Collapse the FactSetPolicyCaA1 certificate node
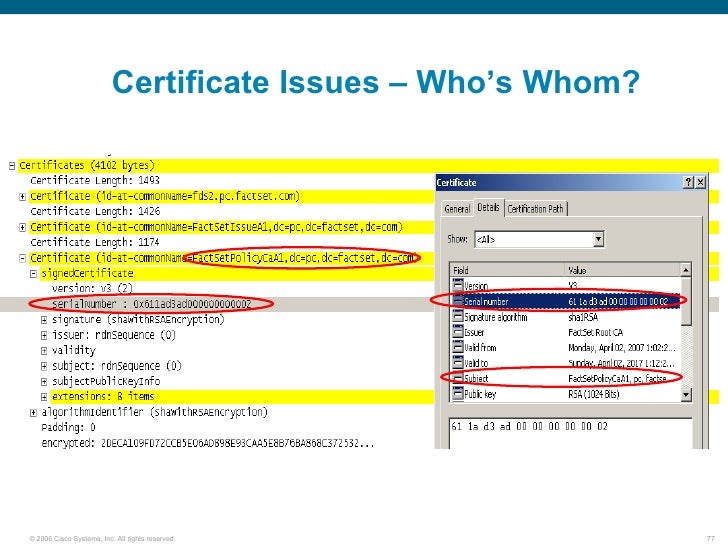The image size is (728, 546). [22, 258]
